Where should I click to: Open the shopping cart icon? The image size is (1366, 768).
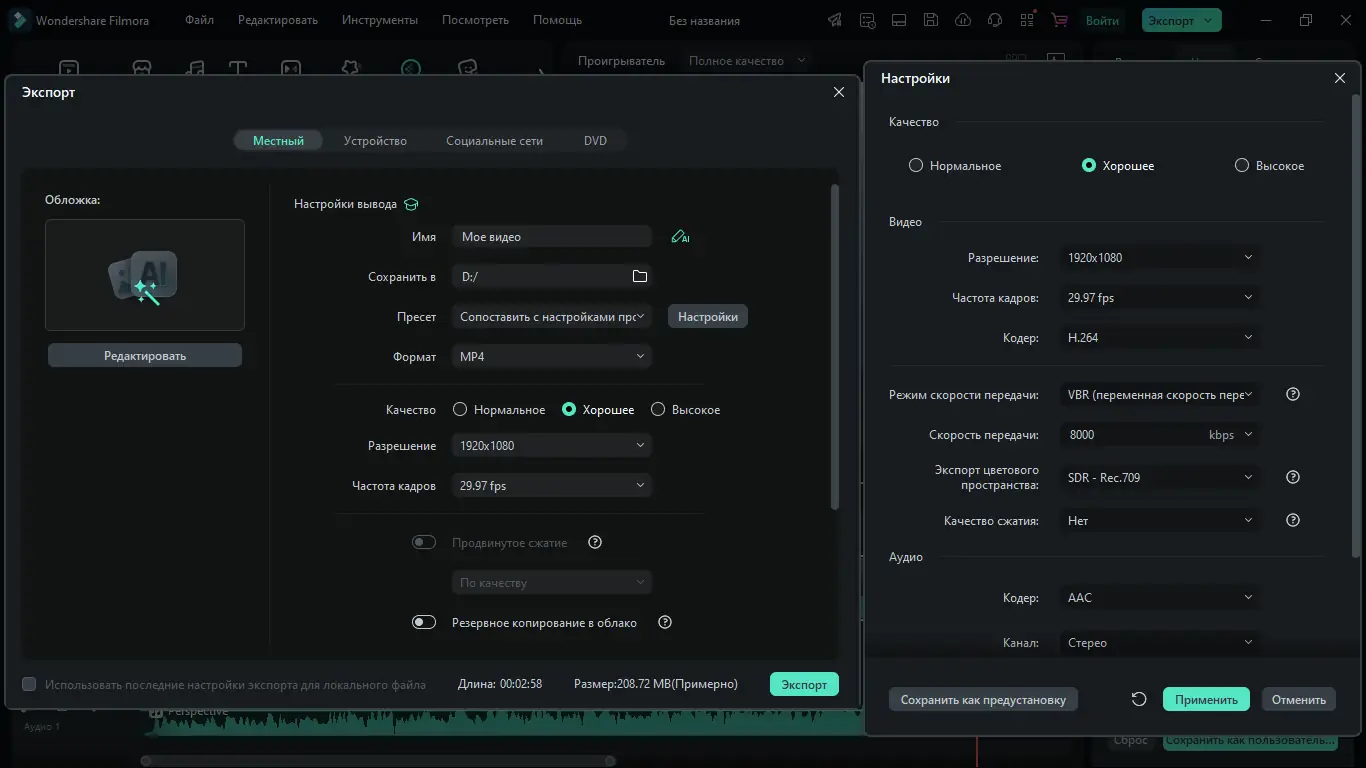click(x=1060, y=20)
